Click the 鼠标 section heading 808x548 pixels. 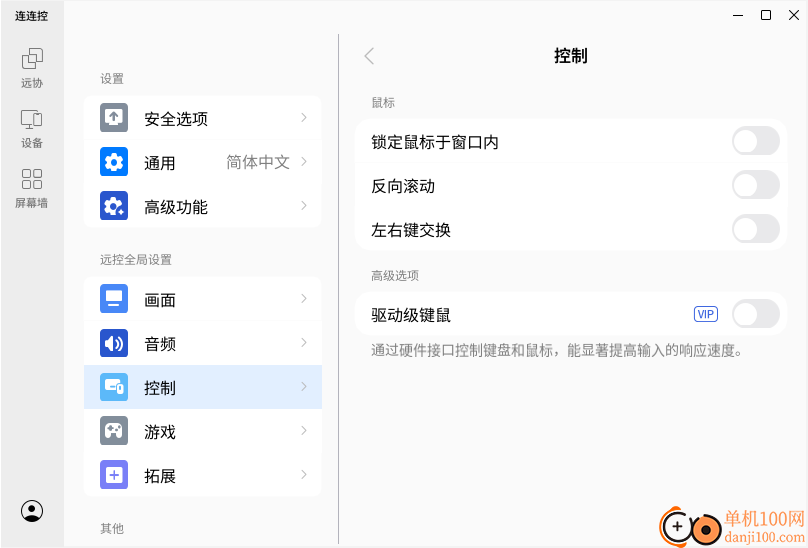click(383, 103)
